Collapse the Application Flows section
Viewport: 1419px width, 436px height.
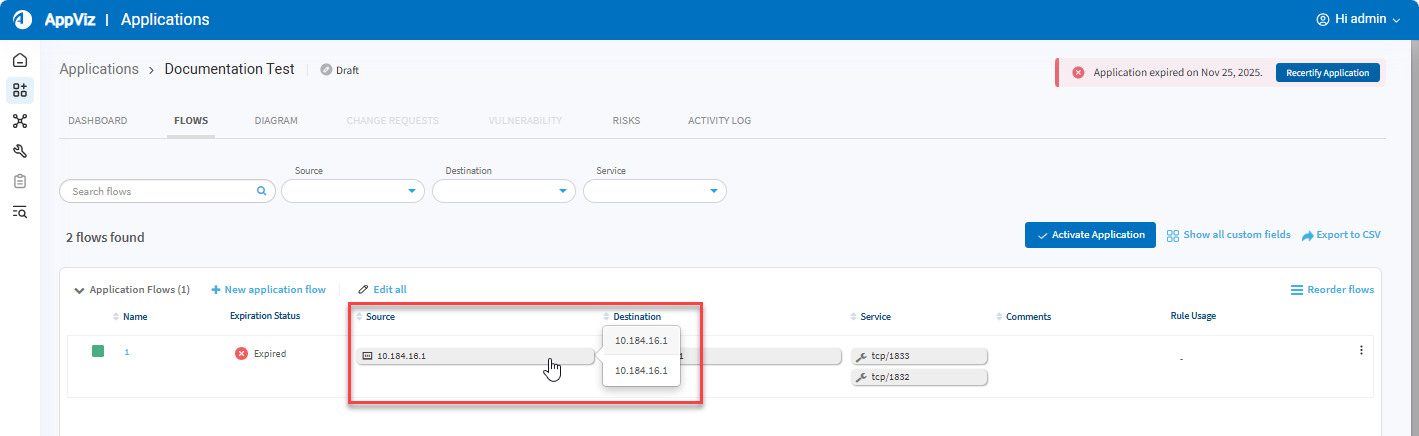point(79,291)
